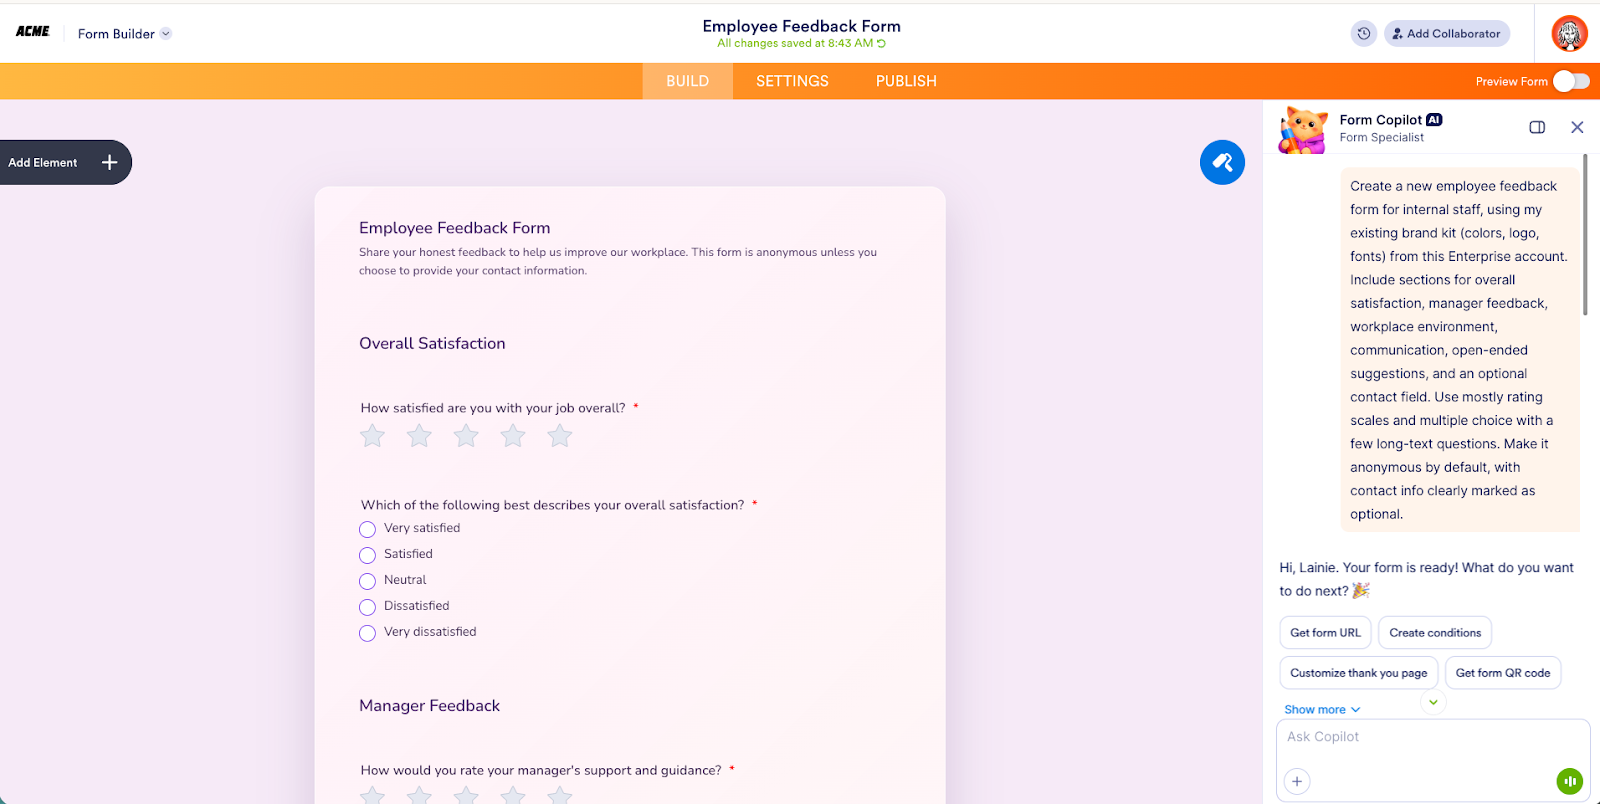Click the AI badge next to Form Copilot
This screenshot has height=804, width=1600.
[1434, 120]
